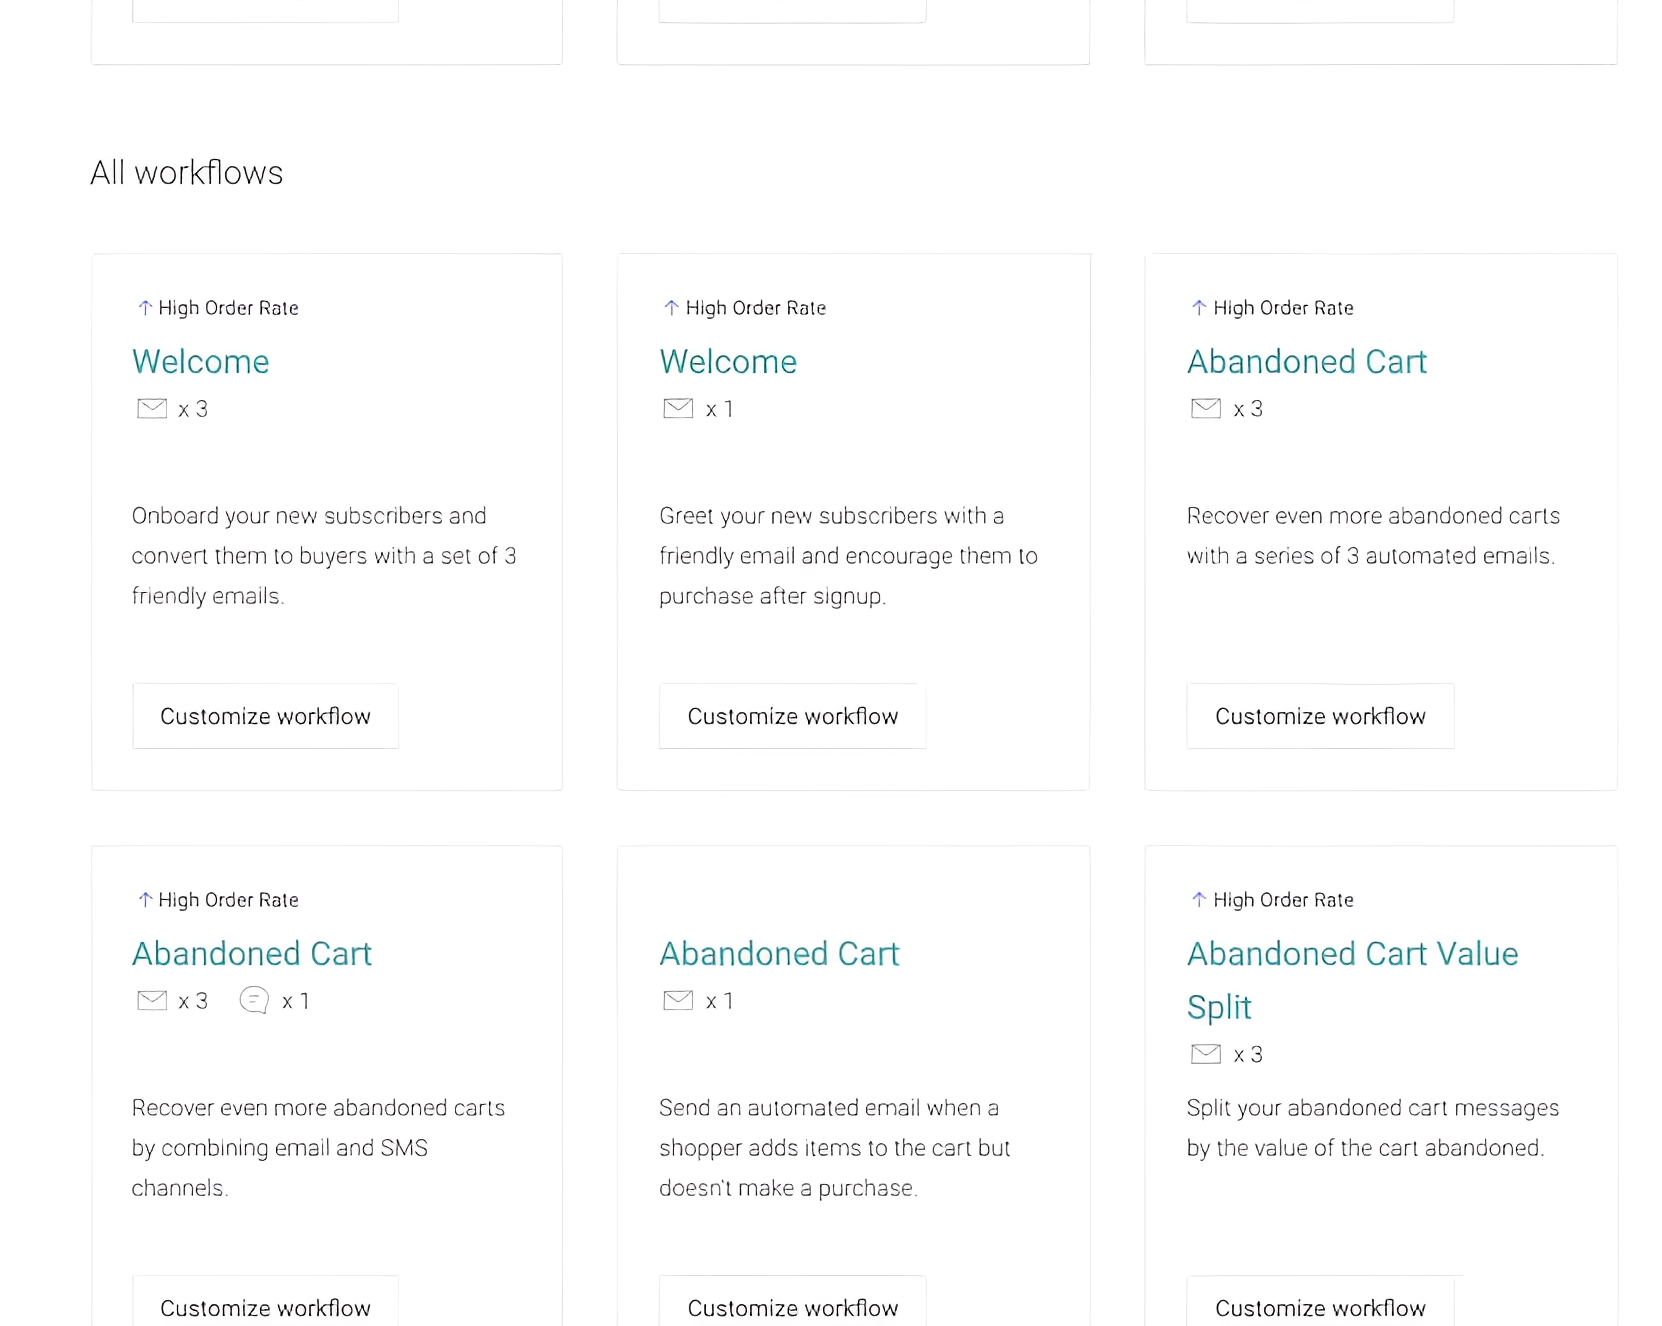Click the High Order Rate arrow on Abandoned Cart Value Split

pos(1199,900)
